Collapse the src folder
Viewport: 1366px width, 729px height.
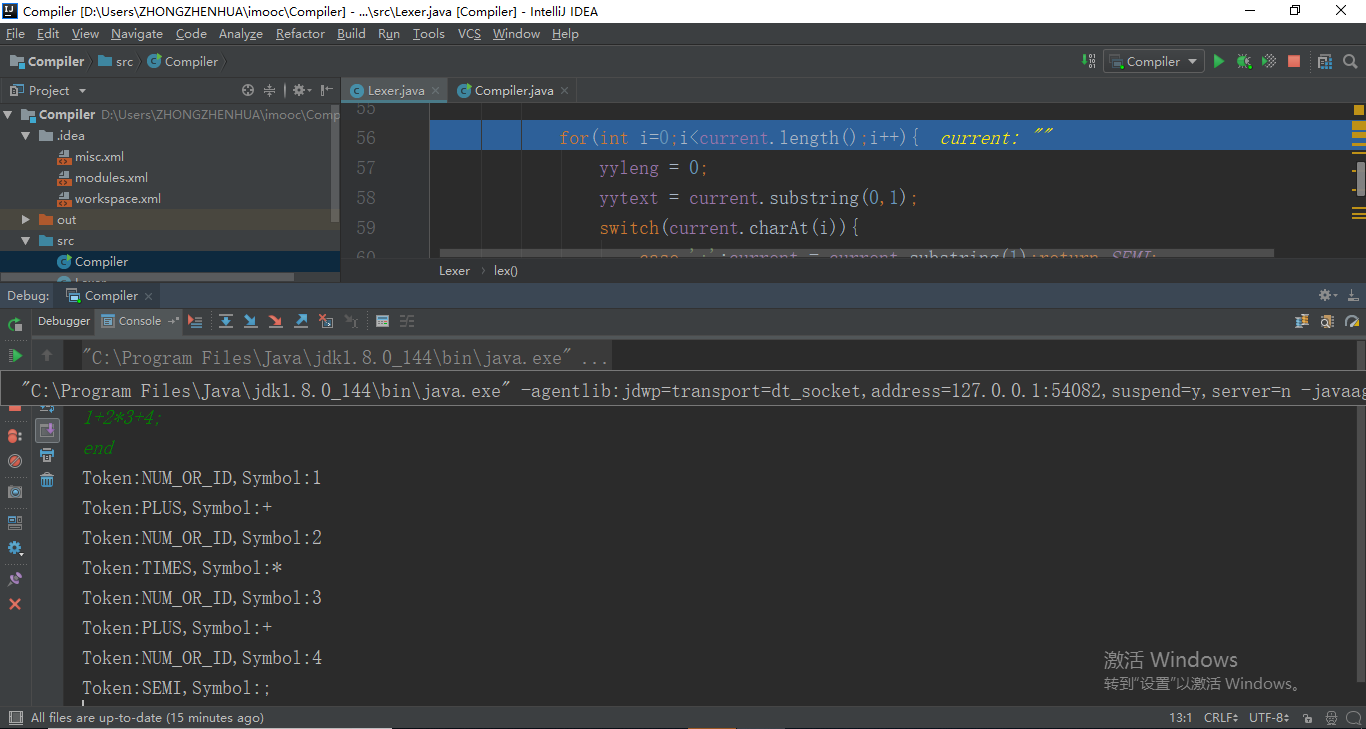click(26, 240)
